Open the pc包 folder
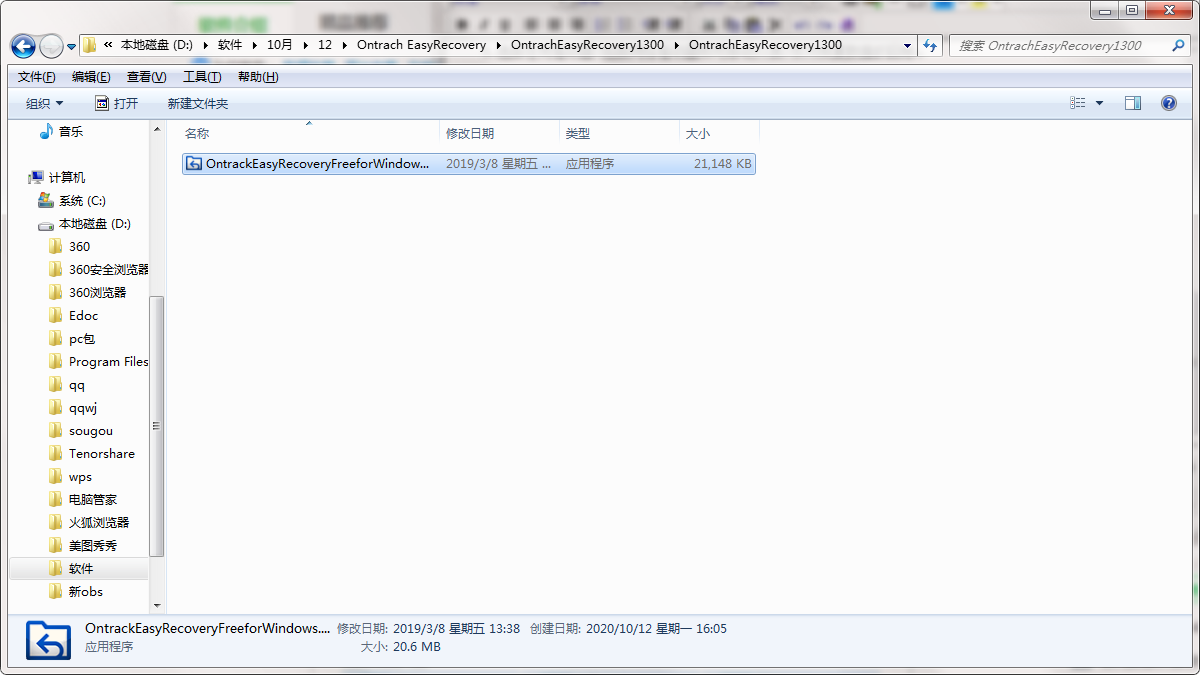1200x675 pixels. [x=82, y=338]
